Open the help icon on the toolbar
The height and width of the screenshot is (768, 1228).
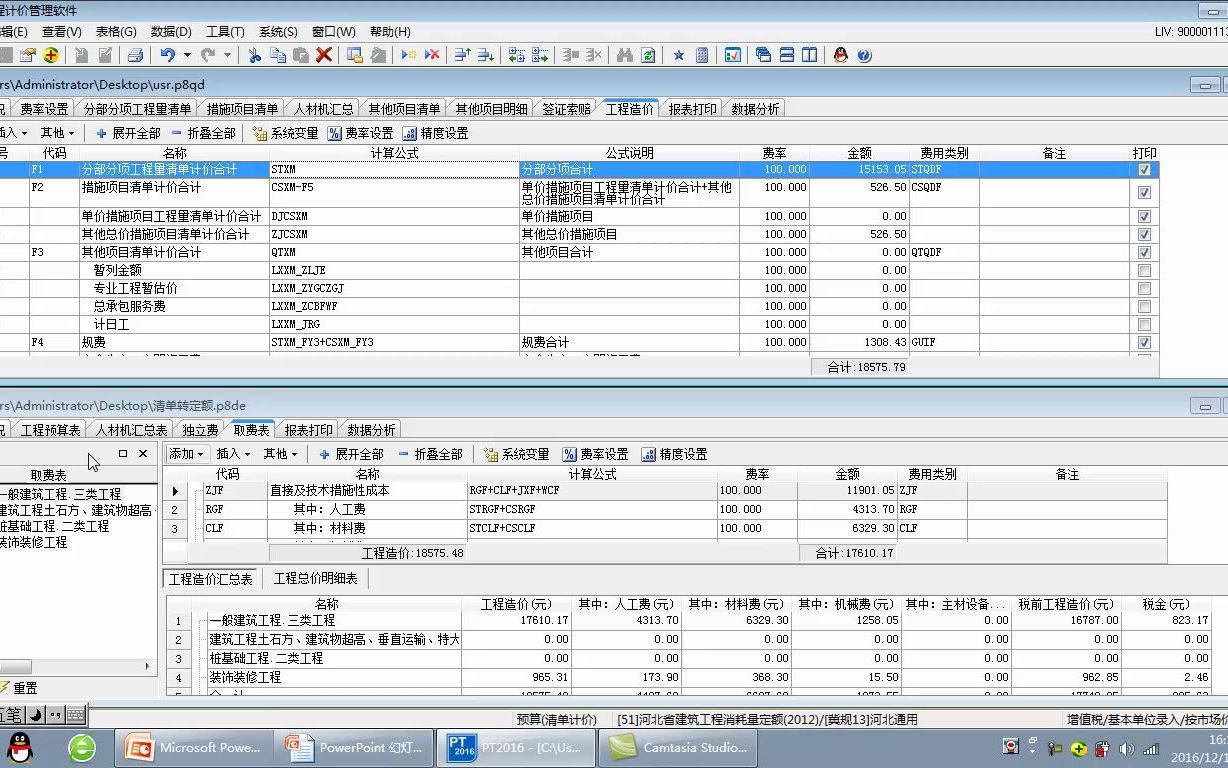coord(865,55)
